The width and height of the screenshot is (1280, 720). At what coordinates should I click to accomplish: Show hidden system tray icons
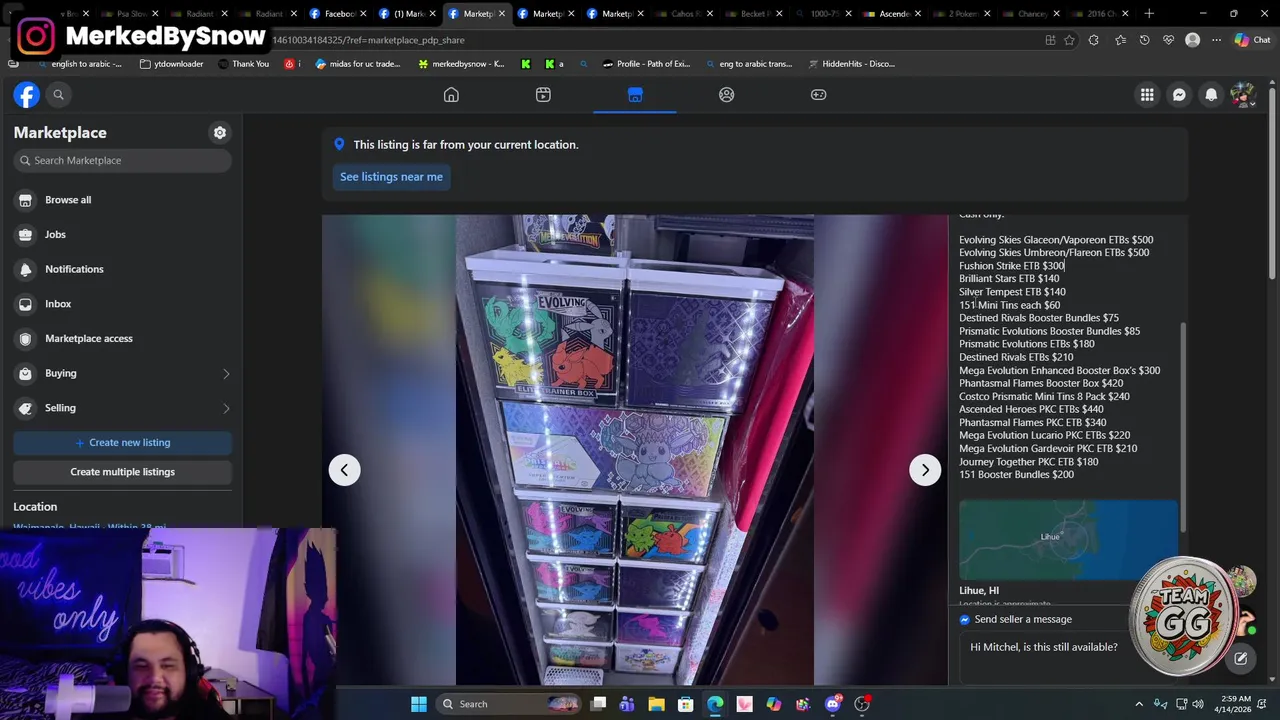tap(1139, 704)
